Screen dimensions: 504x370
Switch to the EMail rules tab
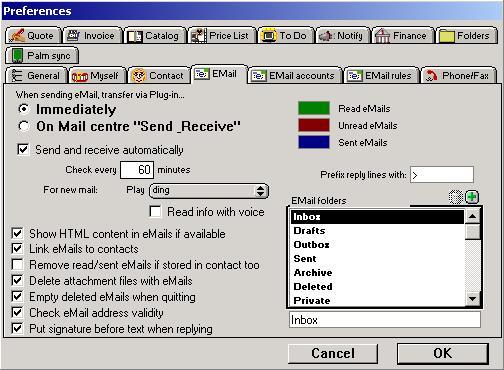pyautogui.click(x=381, y=76)
